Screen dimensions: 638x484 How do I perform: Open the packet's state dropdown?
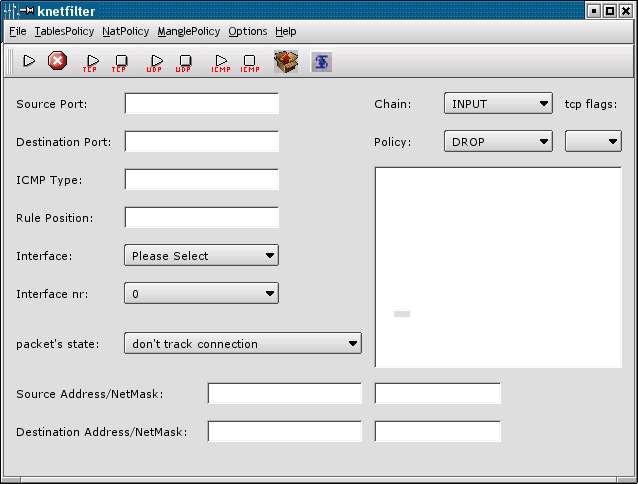(243, 343)
